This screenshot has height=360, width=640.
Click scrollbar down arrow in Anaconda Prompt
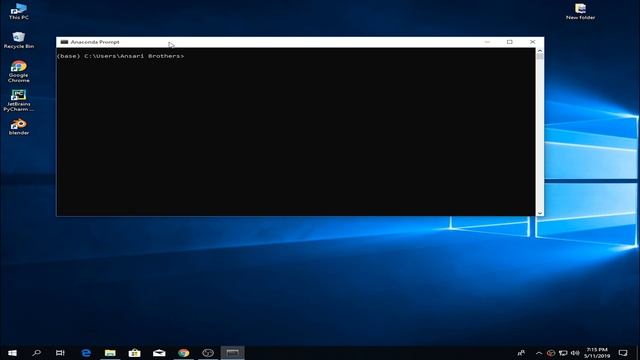(x=540, y=213)
